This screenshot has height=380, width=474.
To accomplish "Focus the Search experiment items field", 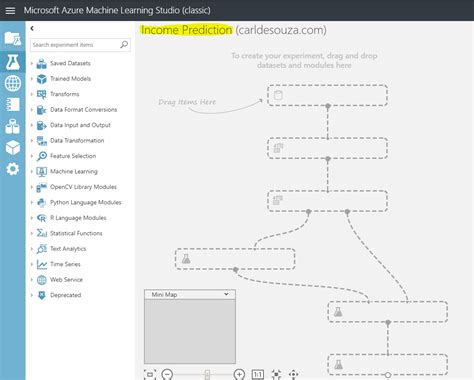I will click(80, 45).
